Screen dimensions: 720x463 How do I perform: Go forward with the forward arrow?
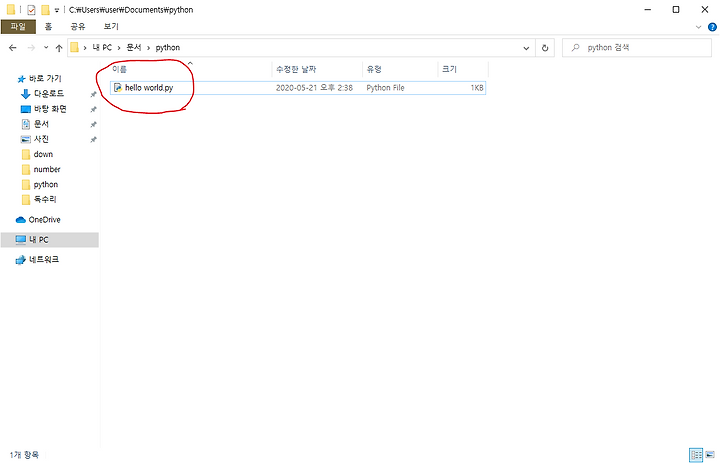pyautogui.click(x=31, y=48)
